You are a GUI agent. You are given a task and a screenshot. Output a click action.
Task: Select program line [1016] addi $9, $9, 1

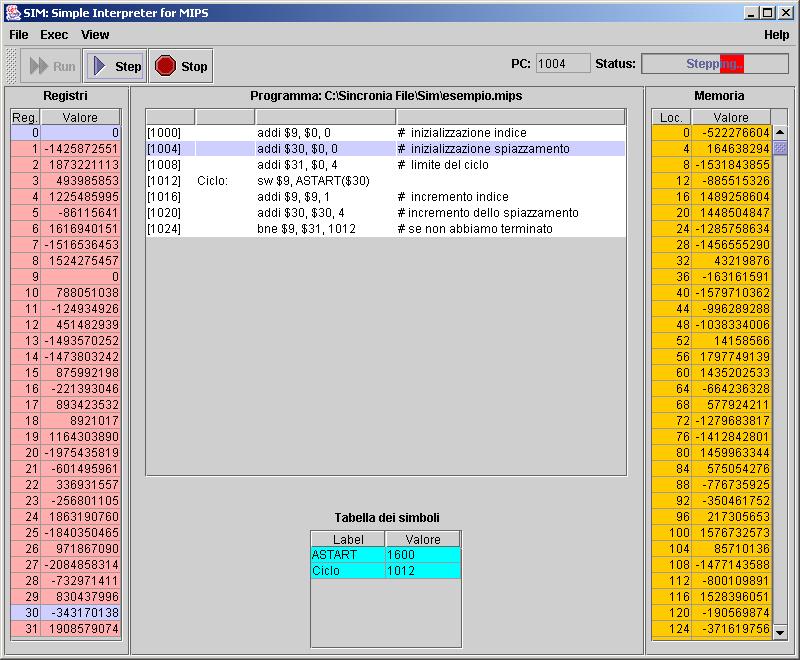385,197
